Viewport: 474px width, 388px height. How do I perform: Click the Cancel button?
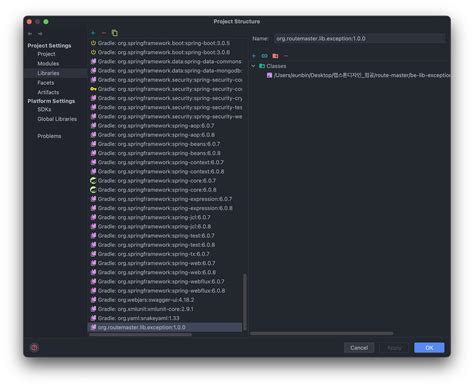point(359,348)
